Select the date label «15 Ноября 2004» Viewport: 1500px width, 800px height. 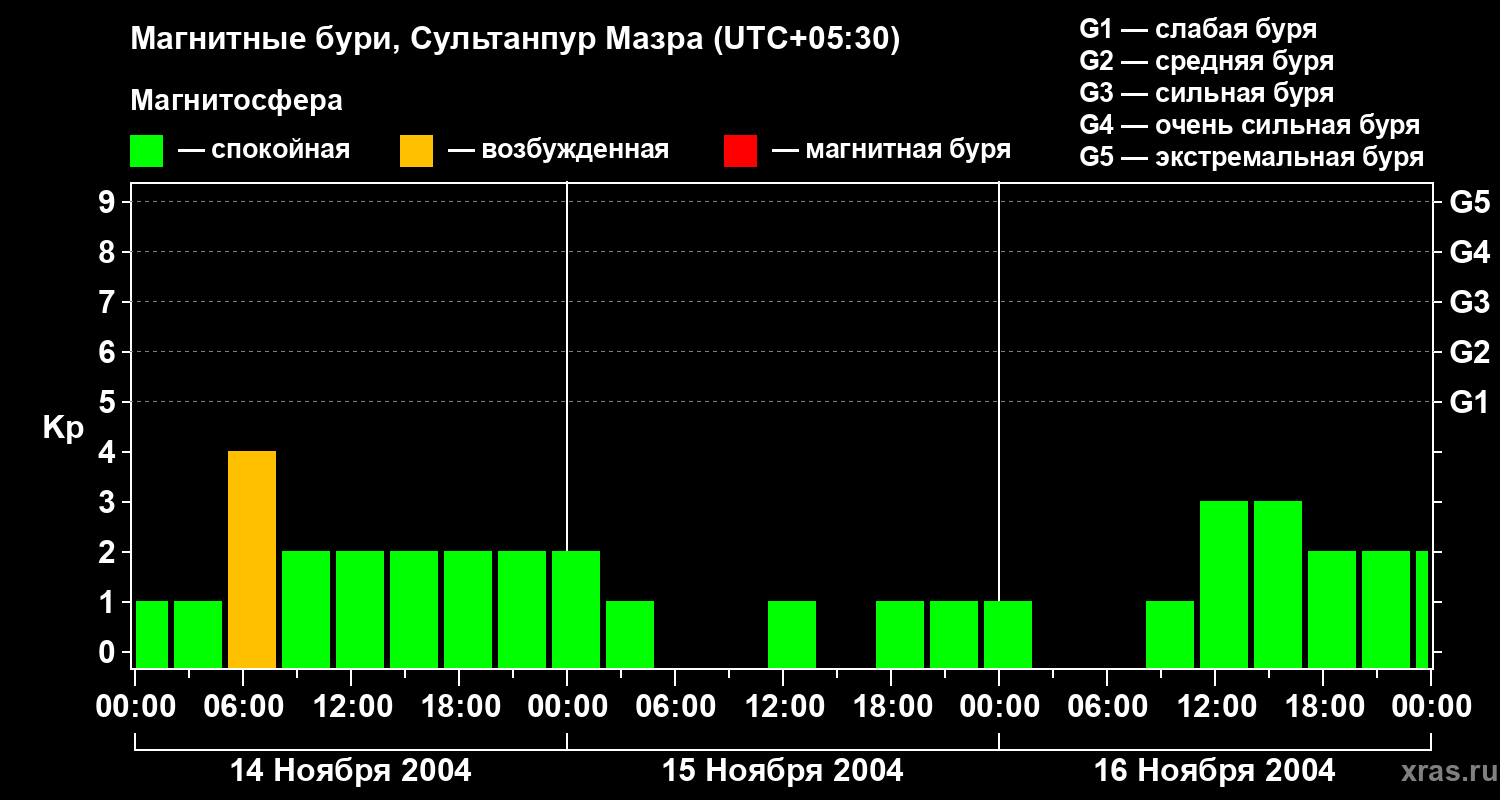point(783,771)
